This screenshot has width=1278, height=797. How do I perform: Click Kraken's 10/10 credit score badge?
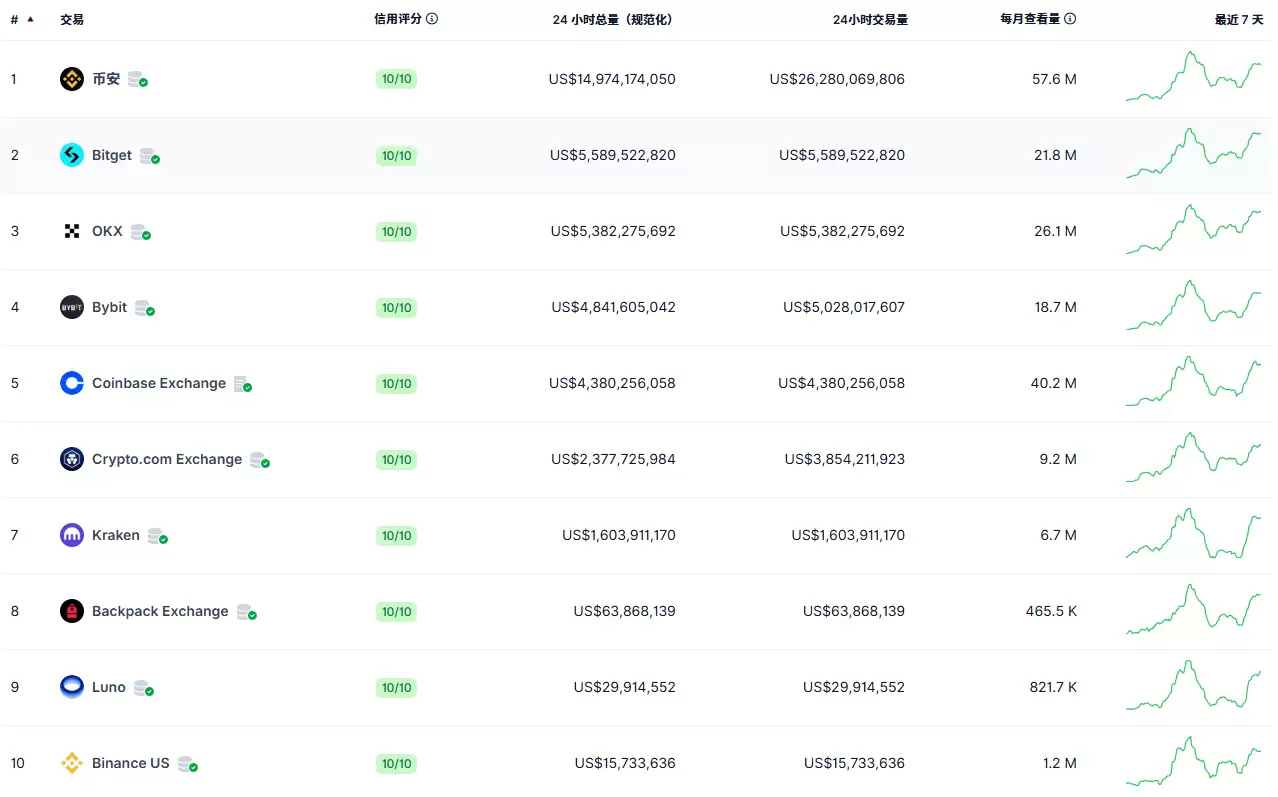(x=396, y=535)
